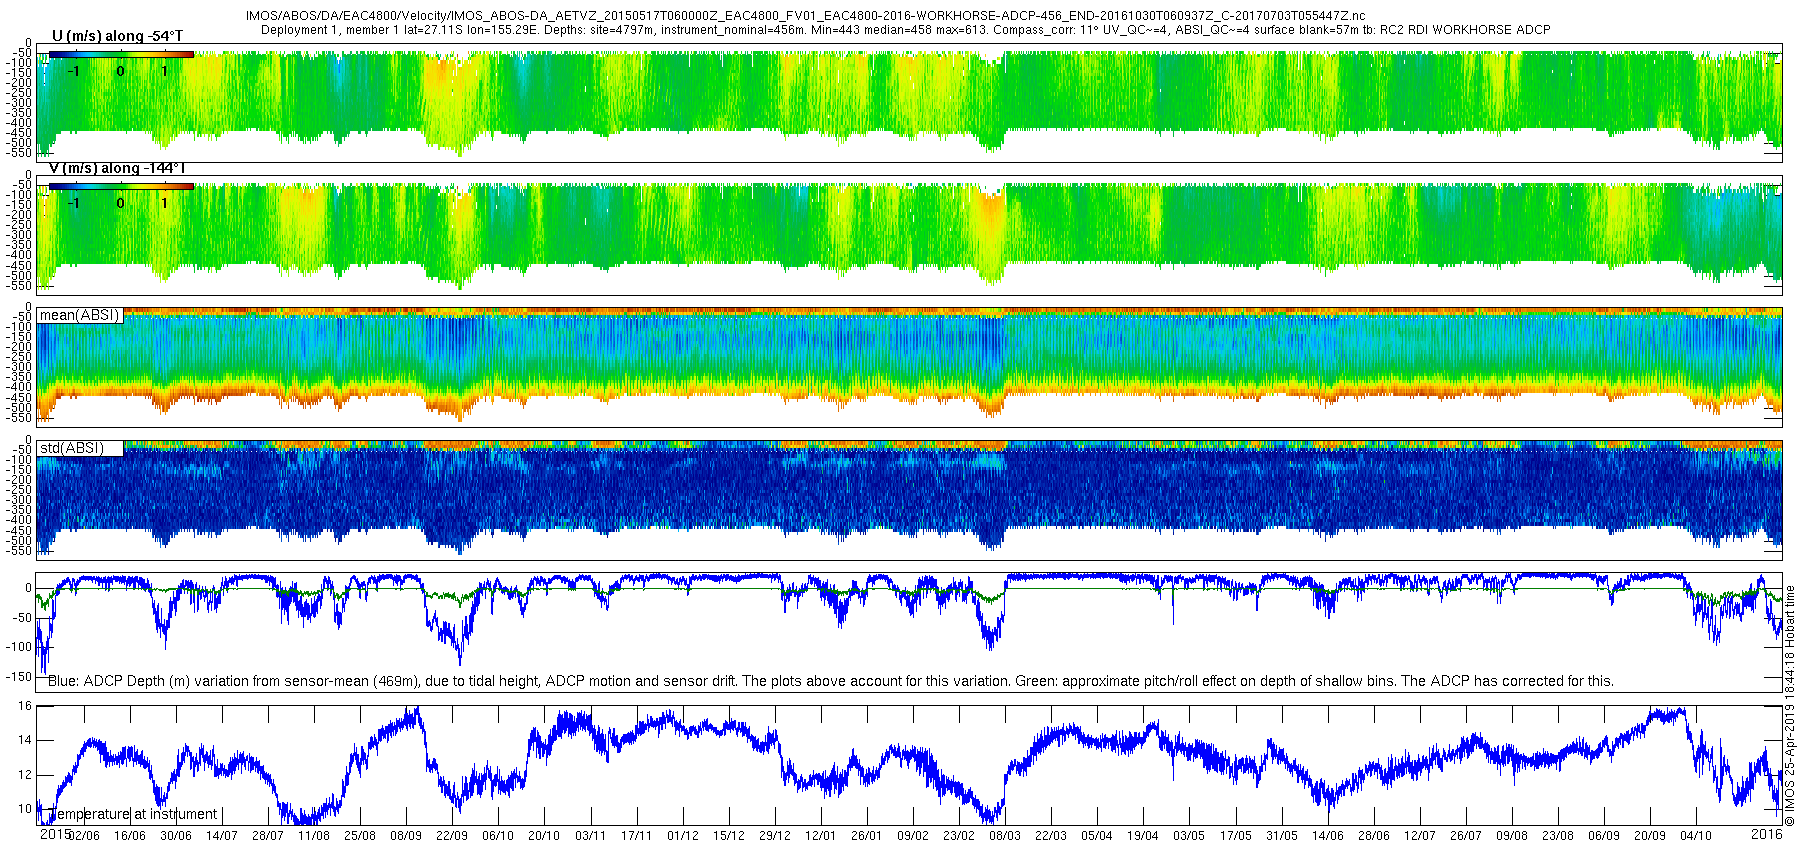Click the '08/03' date tick label

1005,836
